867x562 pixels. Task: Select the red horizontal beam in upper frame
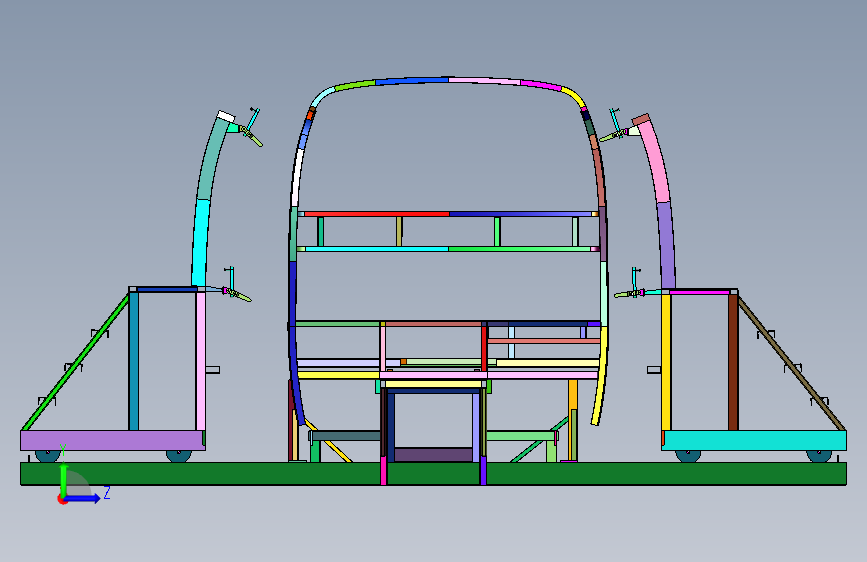(377, 214)
